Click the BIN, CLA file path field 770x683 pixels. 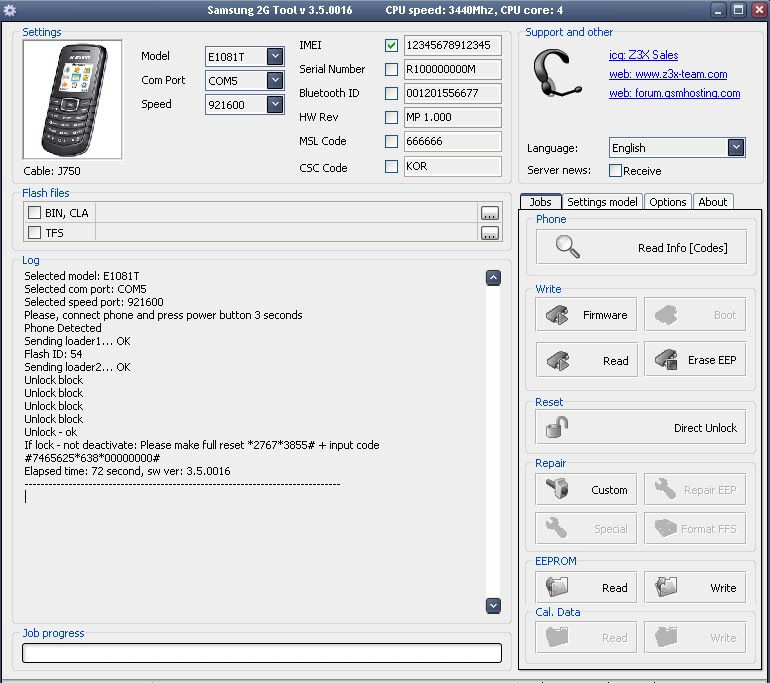coord(286,213)
